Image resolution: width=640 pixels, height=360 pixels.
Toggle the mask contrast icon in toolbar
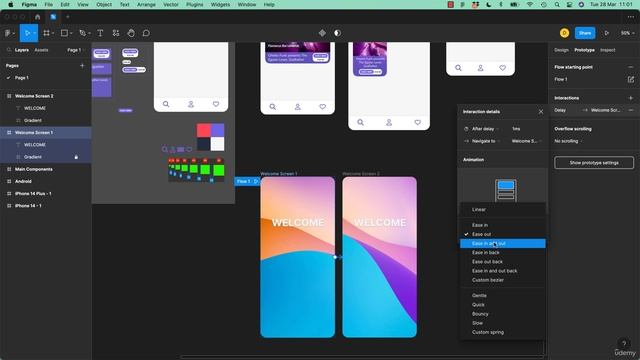pos(338,33)
